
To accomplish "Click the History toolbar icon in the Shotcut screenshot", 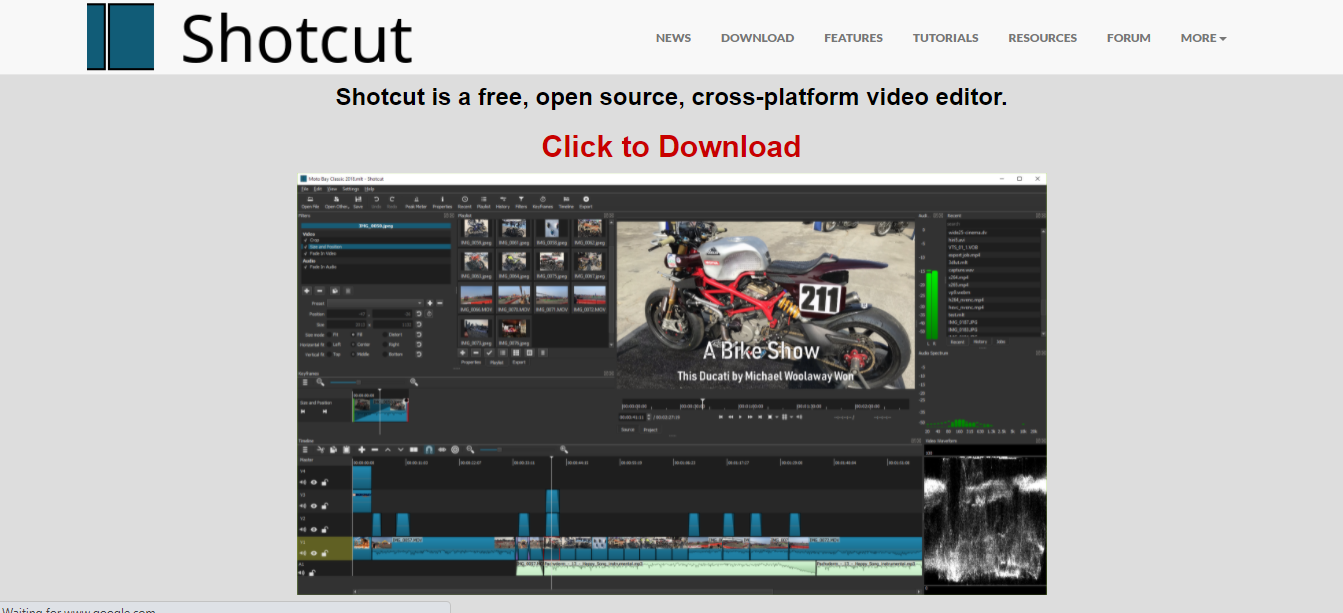I will 502,202.
